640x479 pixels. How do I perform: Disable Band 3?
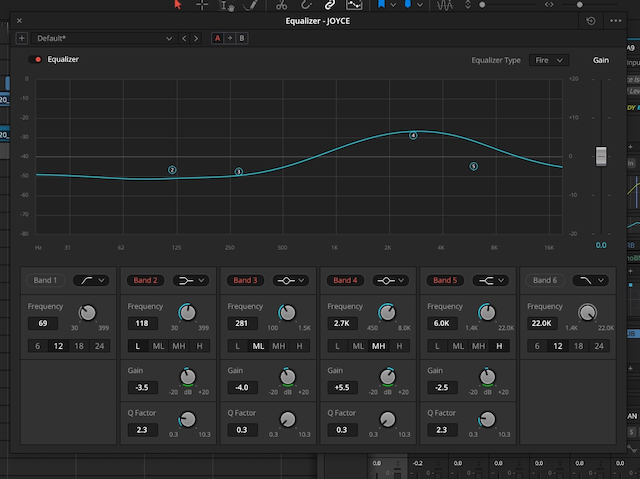click(245, 280)
